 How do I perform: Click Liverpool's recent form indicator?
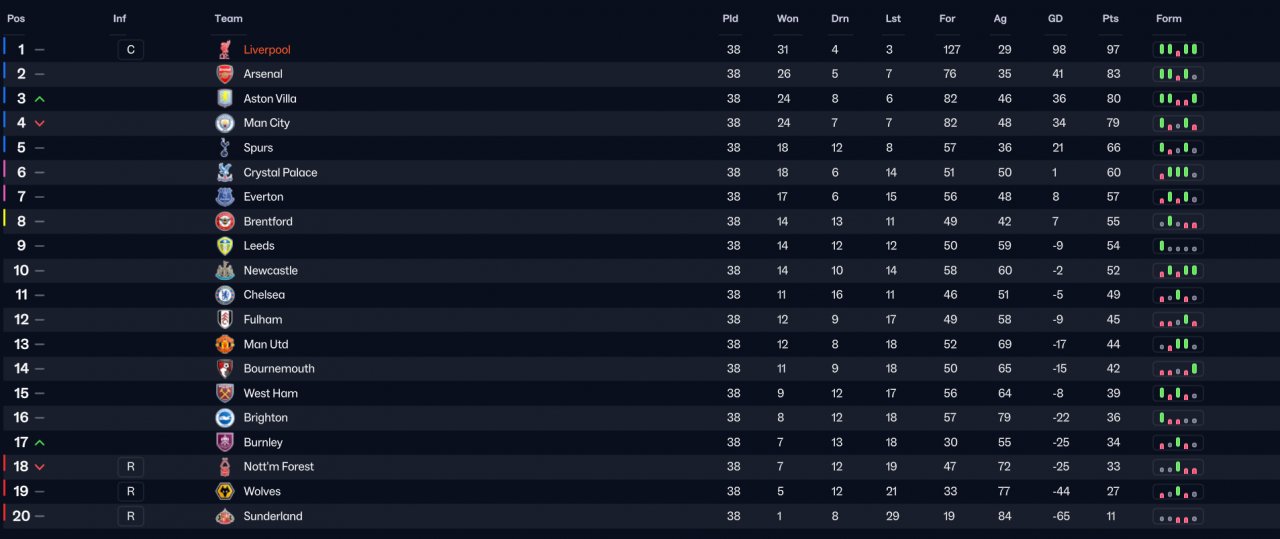pyautogui.click(x=1178, y=50)
